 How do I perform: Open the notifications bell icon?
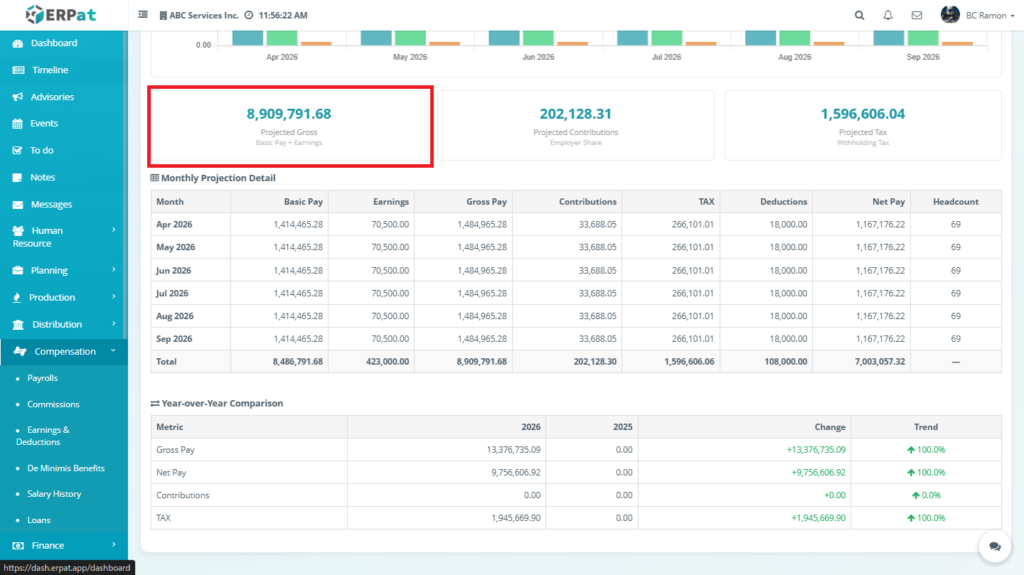[x=888, y=15]
